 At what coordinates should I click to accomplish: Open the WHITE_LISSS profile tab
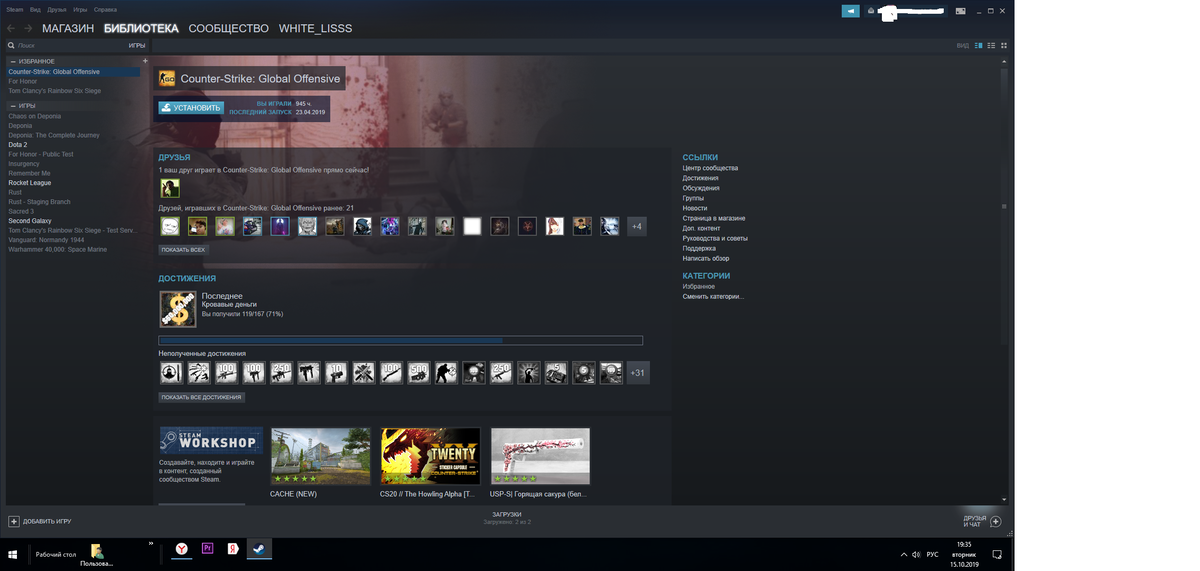point(315,29)
